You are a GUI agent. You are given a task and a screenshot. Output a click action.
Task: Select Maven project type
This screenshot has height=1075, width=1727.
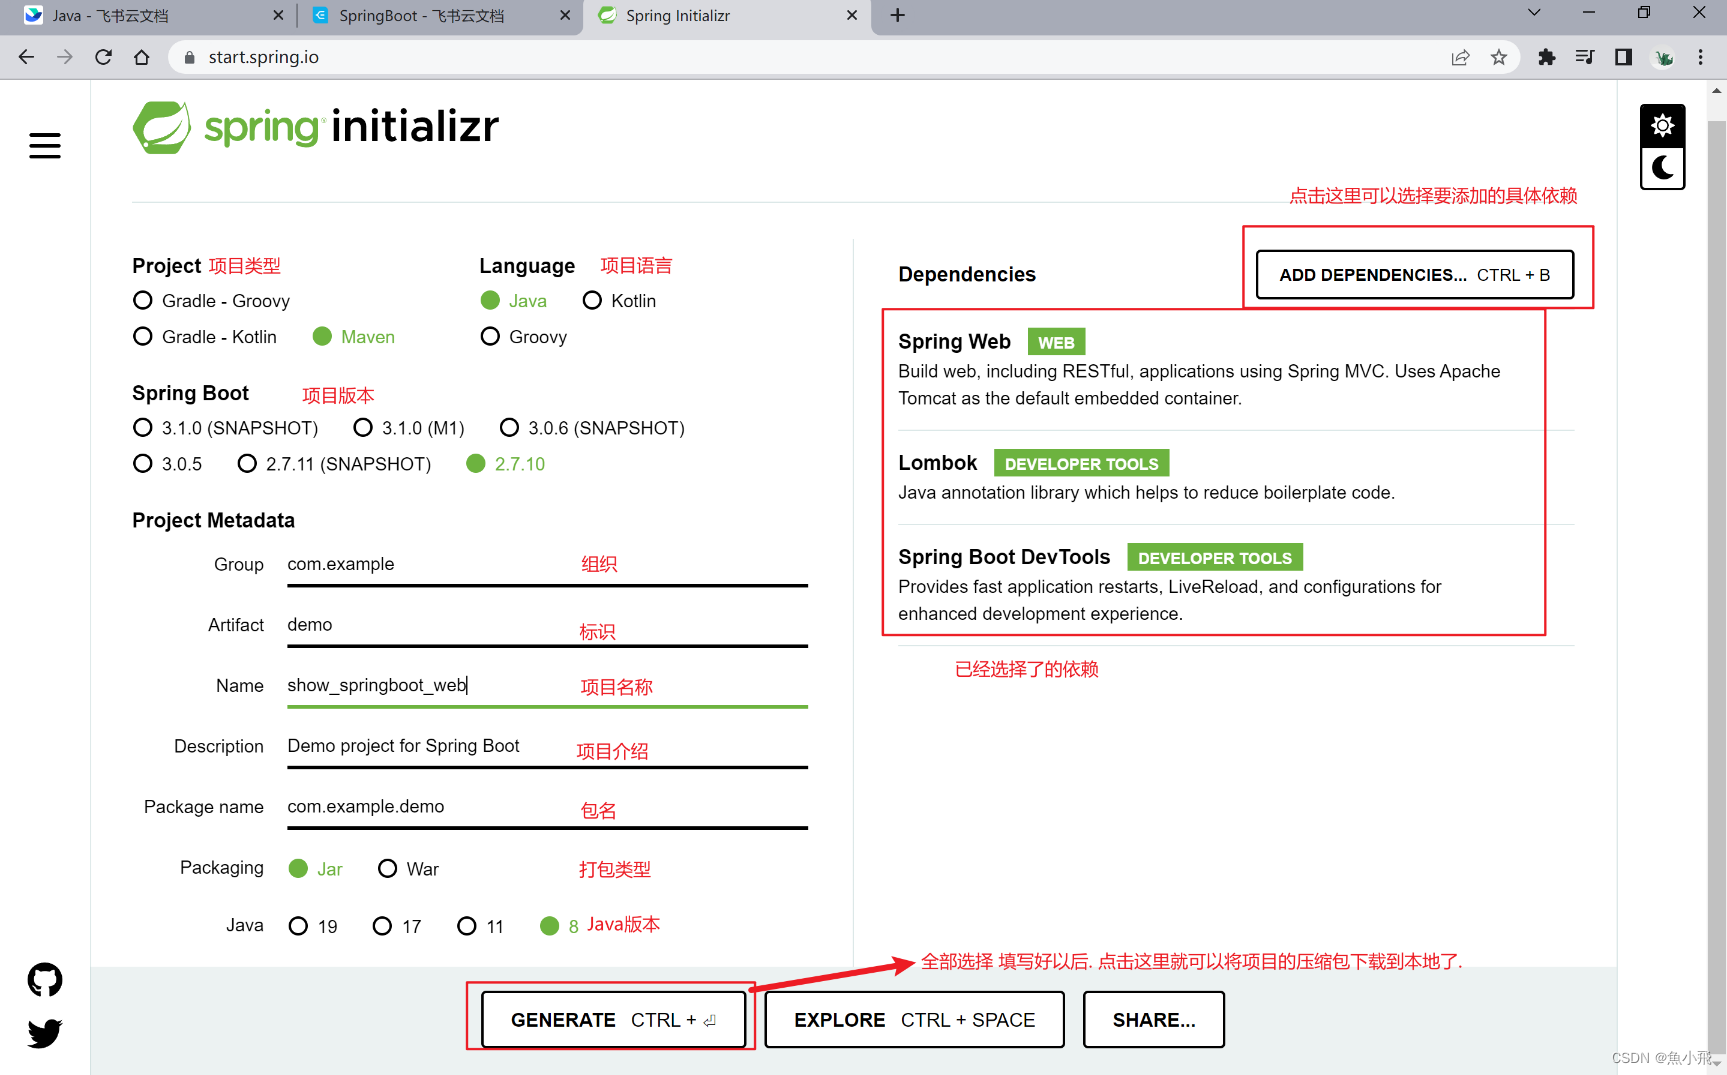click(354, 337)
